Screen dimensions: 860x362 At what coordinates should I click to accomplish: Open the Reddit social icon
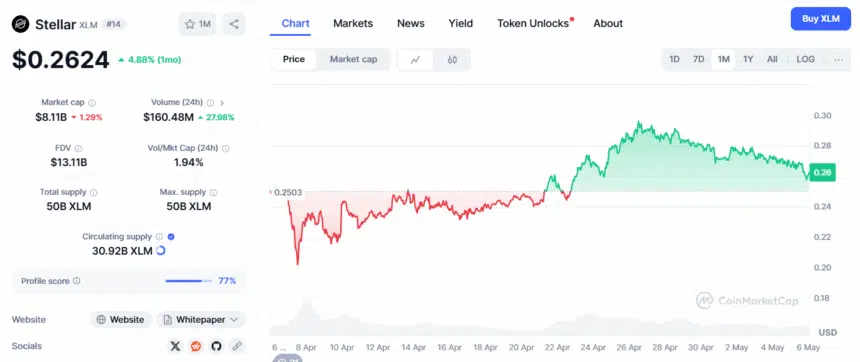196,346
